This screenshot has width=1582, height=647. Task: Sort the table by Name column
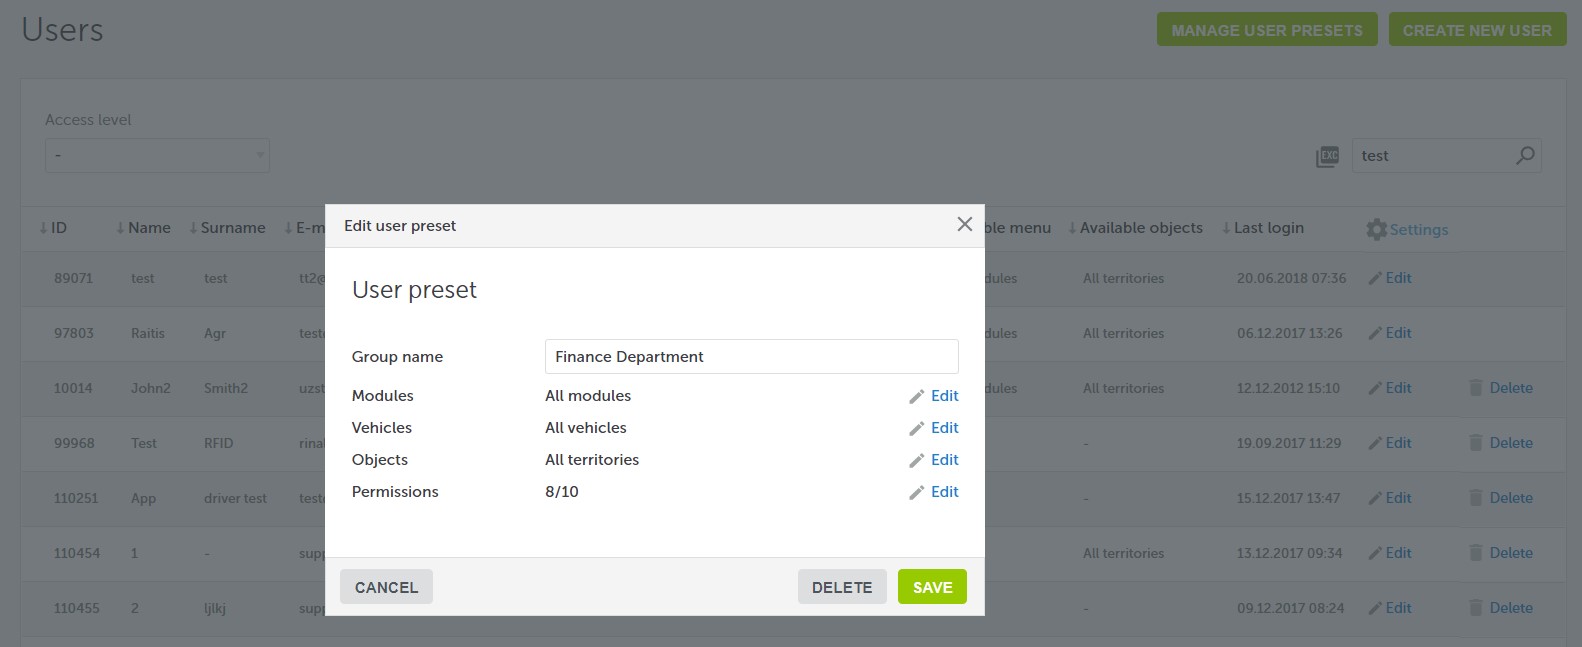[x=143, y=228]
